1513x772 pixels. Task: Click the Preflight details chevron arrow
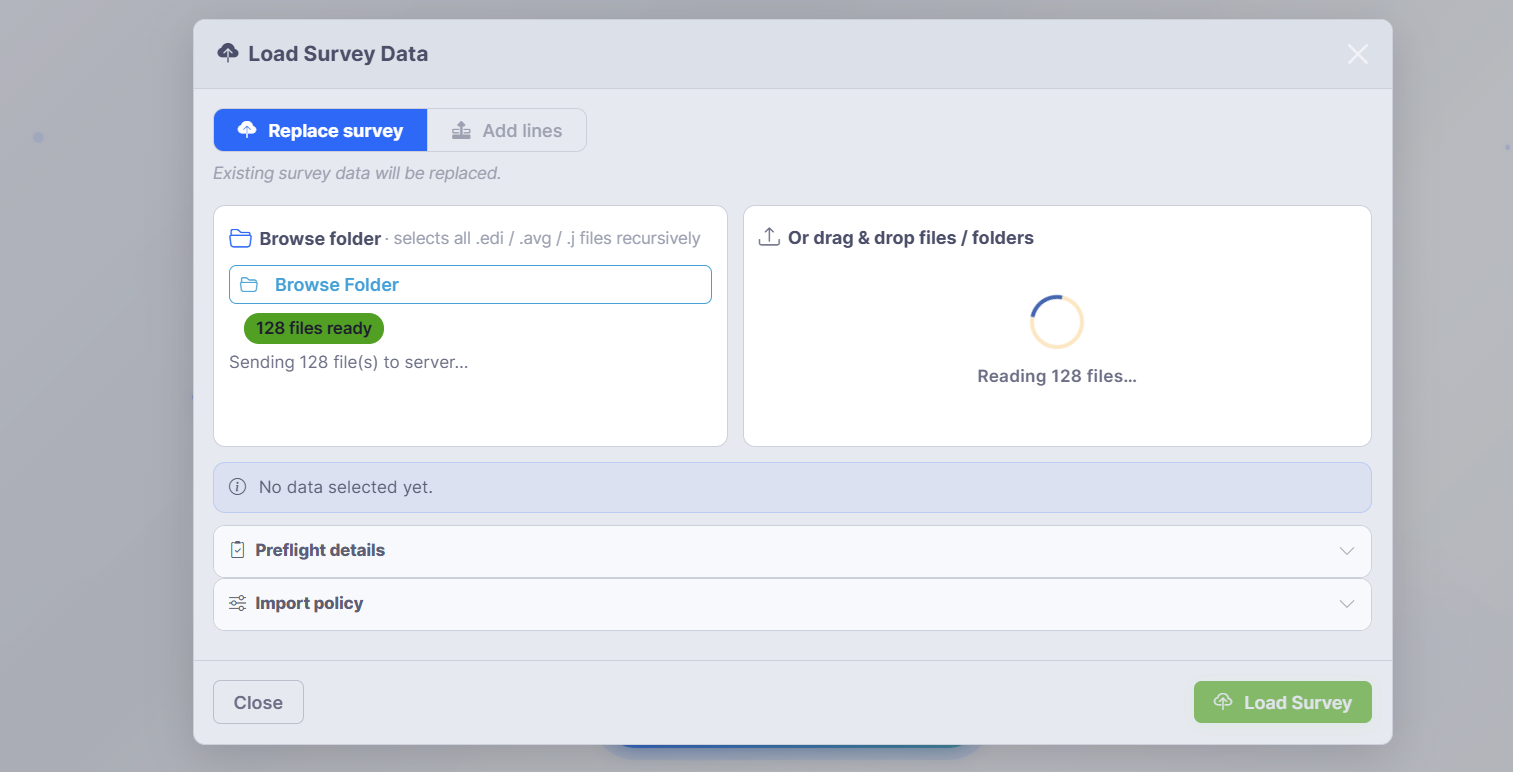1347,551
